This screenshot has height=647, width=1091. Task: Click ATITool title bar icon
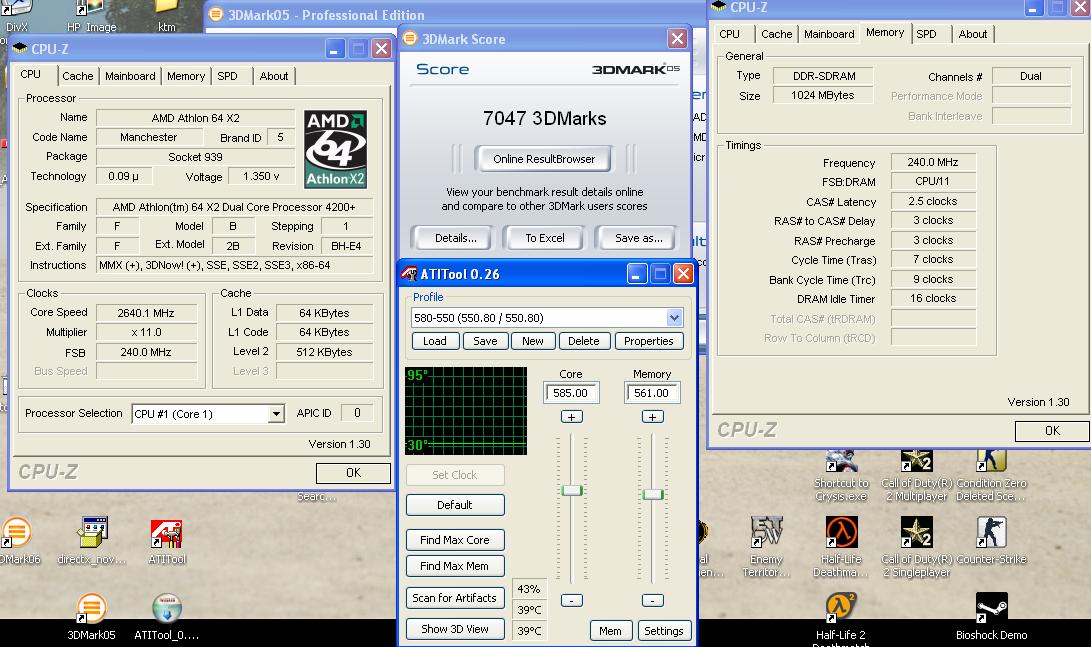click(409, 274)
